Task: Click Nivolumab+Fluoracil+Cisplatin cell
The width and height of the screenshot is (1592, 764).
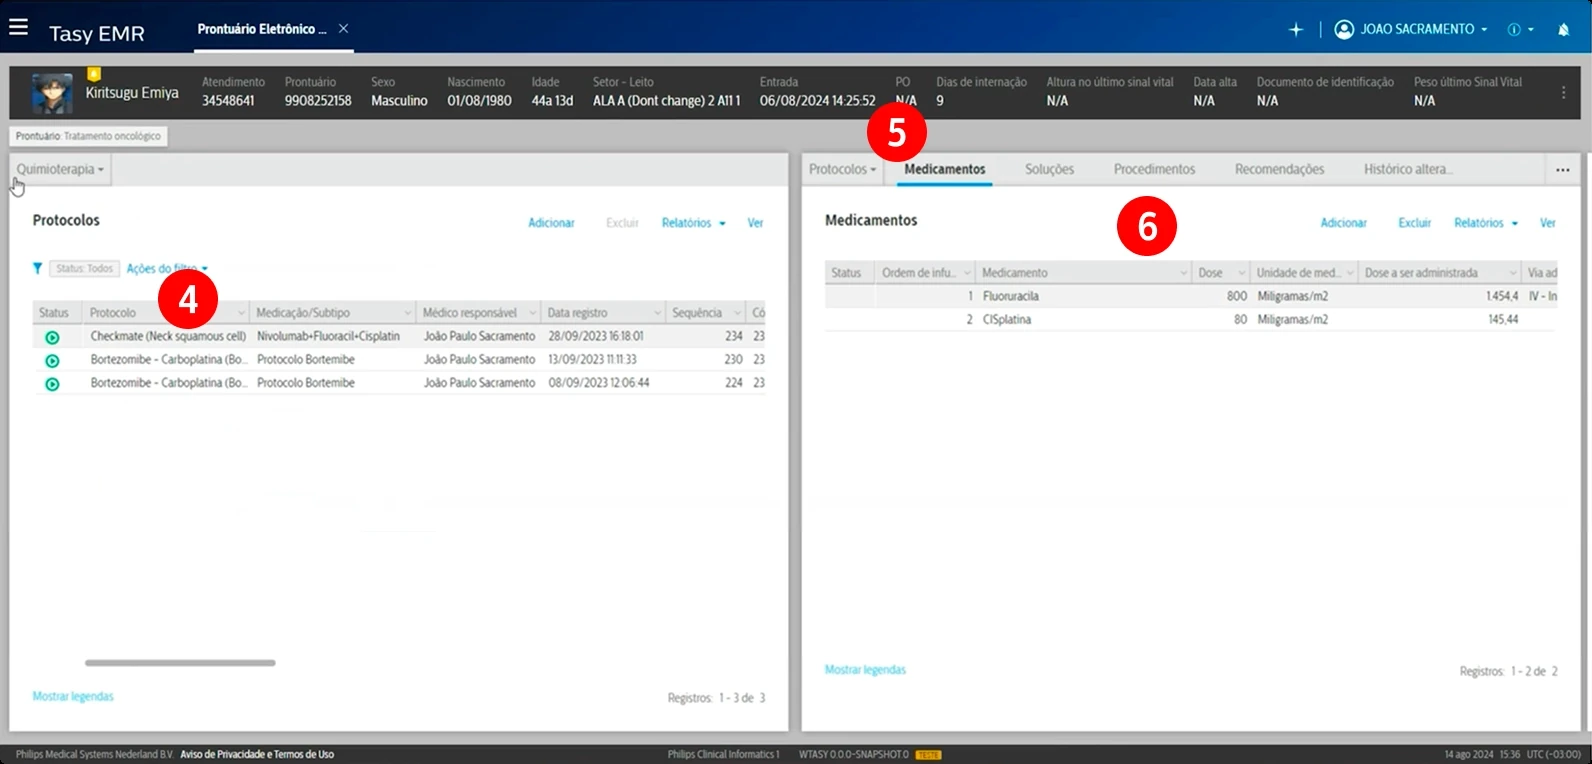Action: [328, 337]
